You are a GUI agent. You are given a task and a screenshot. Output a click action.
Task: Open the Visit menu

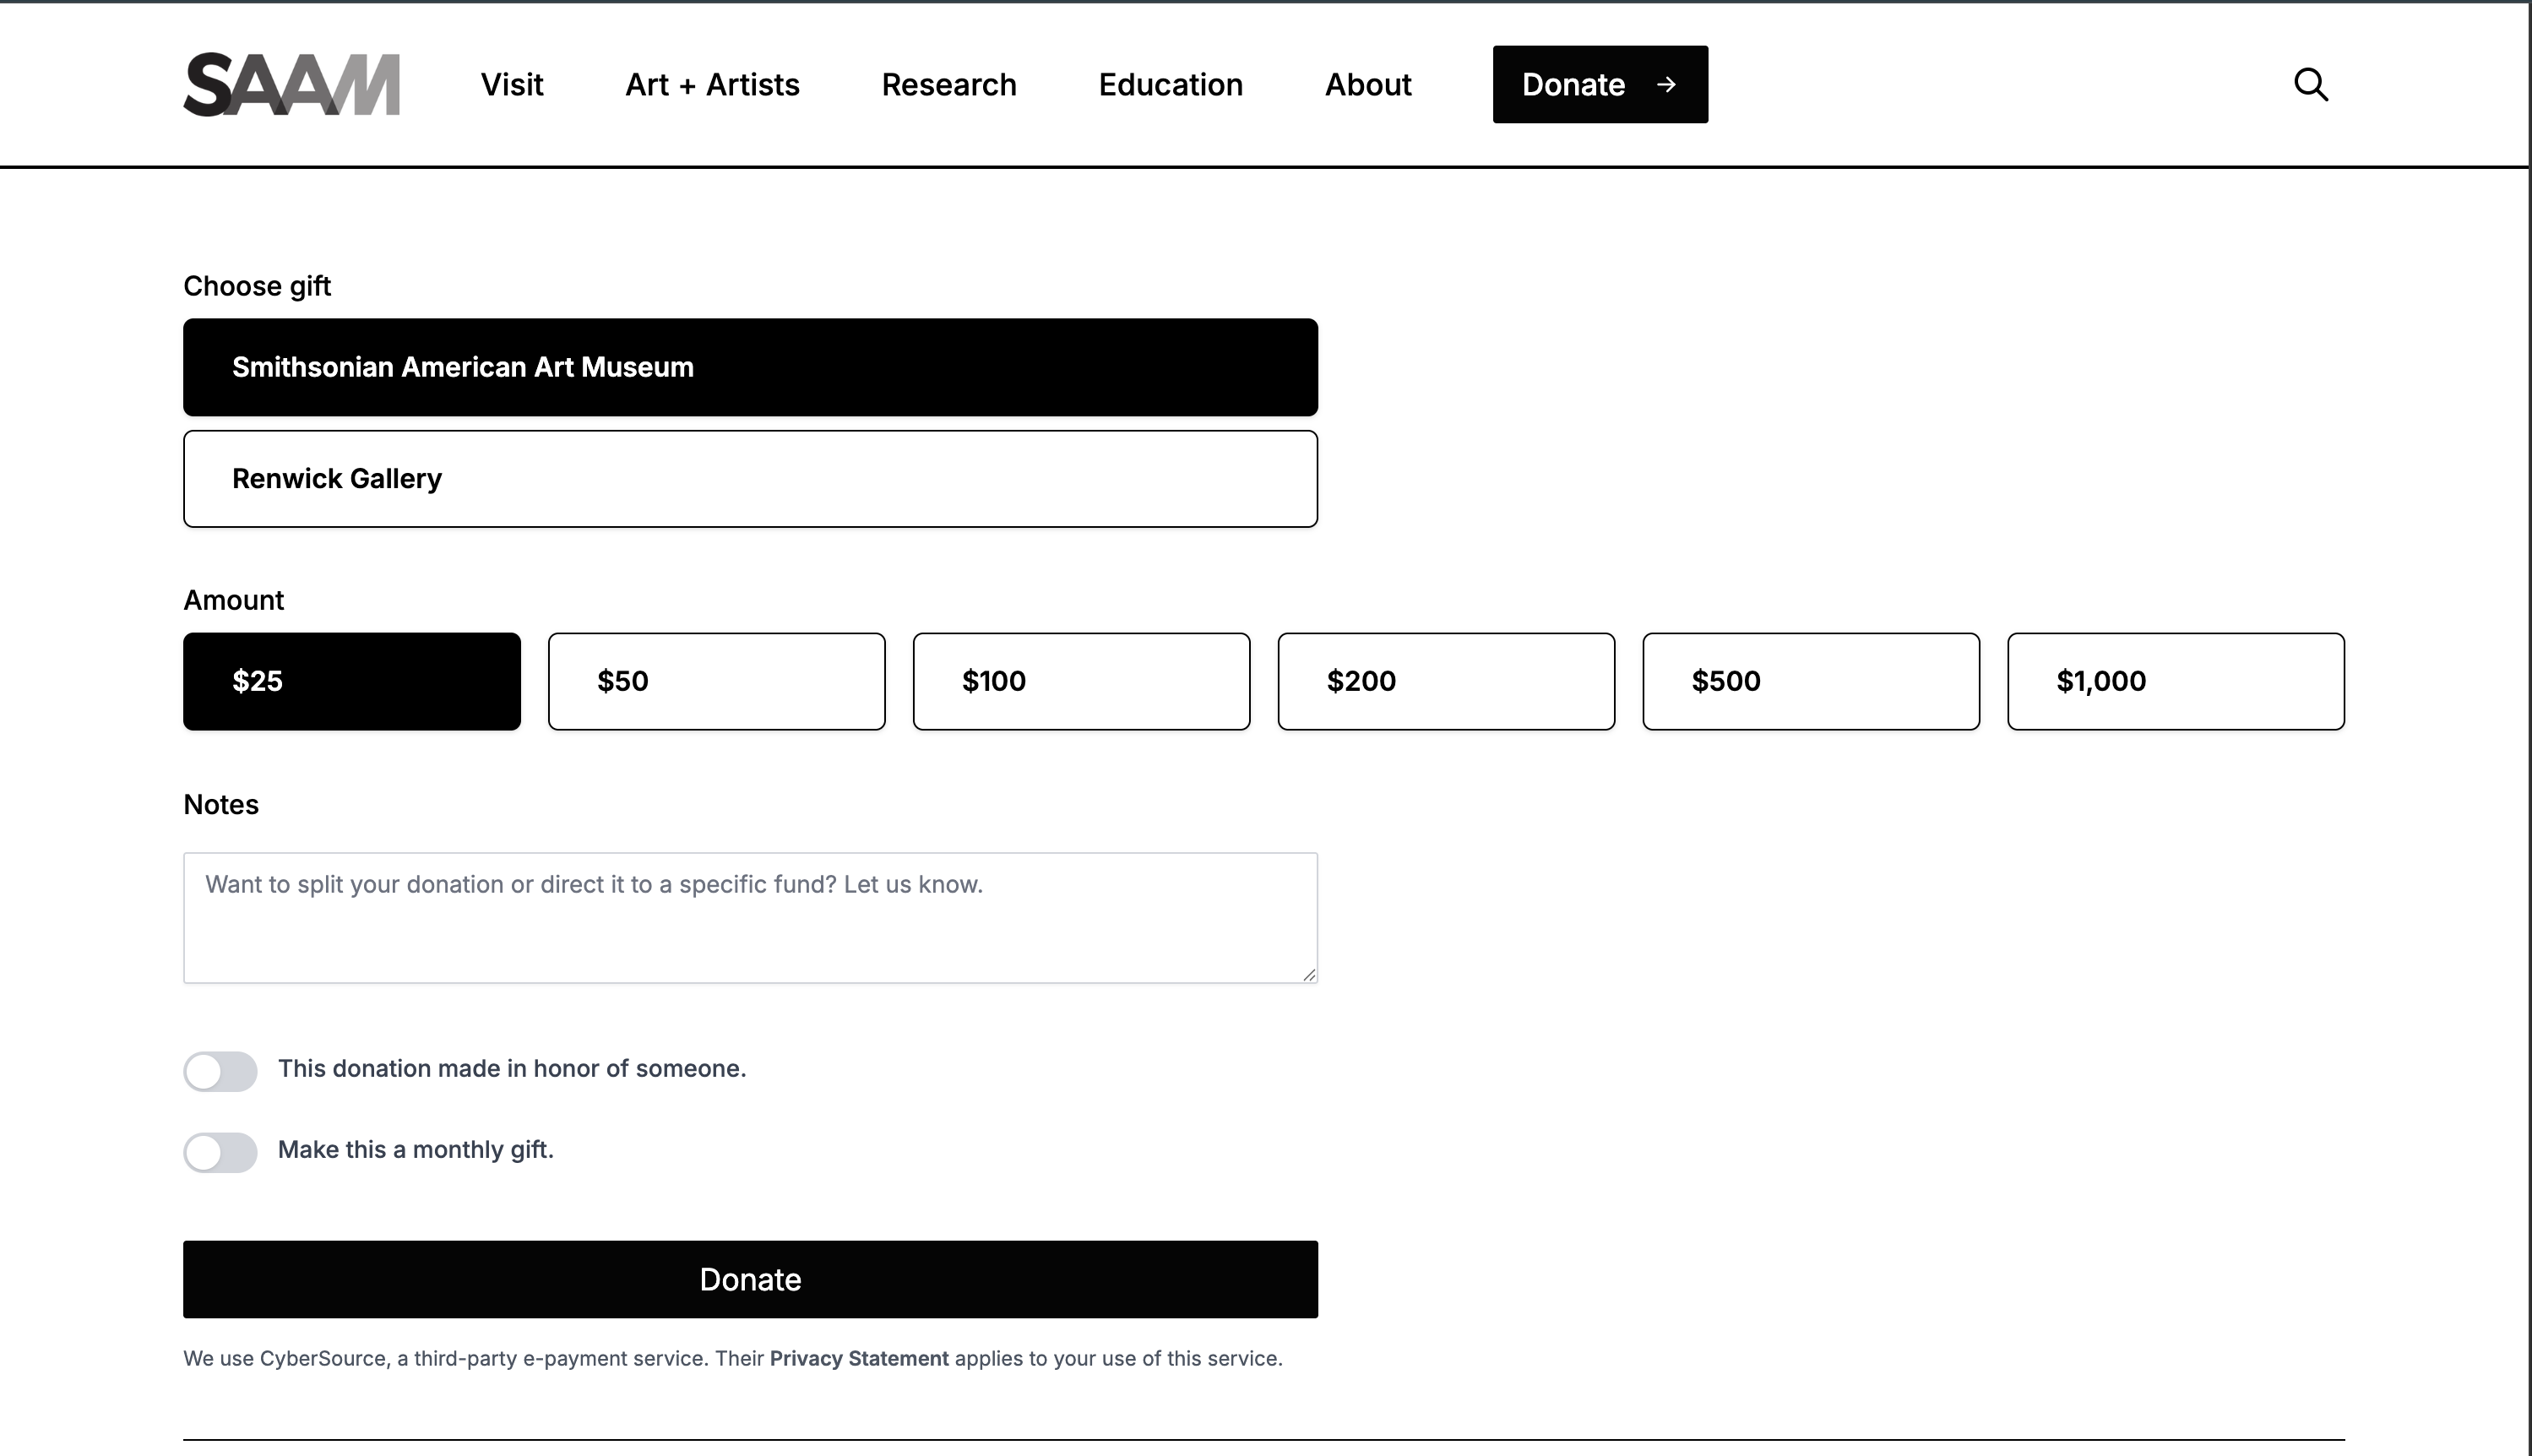click(512, 85)
